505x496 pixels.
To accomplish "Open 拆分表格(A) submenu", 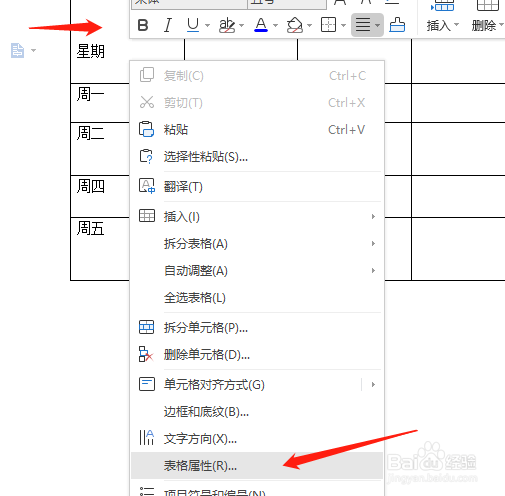I will tap(257, 244).
